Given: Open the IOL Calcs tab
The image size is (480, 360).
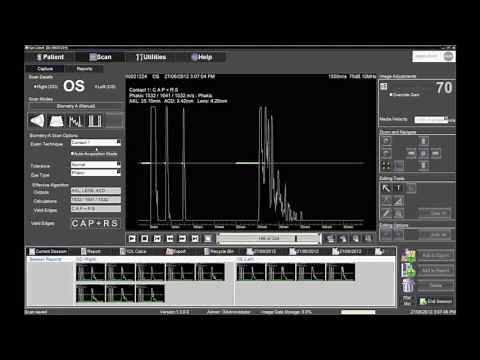Looking at the screenshot, I should pyautogui.click(x=133, y=252).
